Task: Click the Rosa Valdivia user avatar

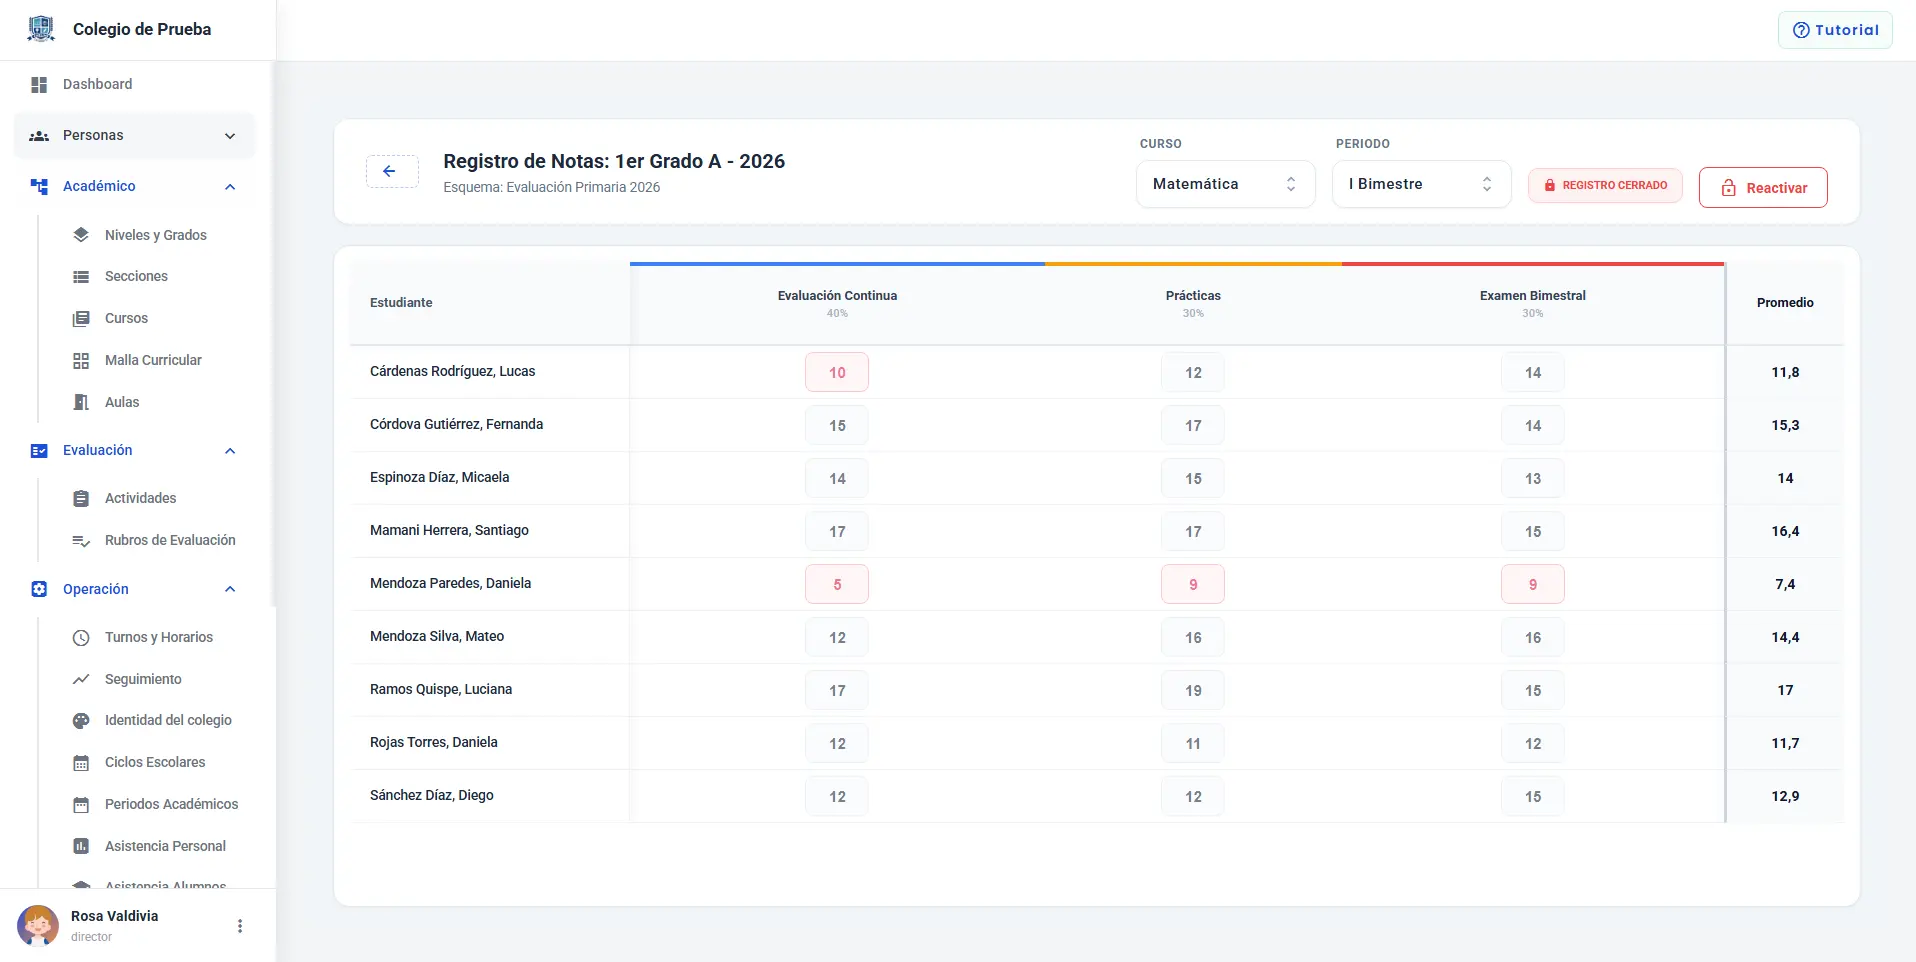Action: (x=38, y=926)
